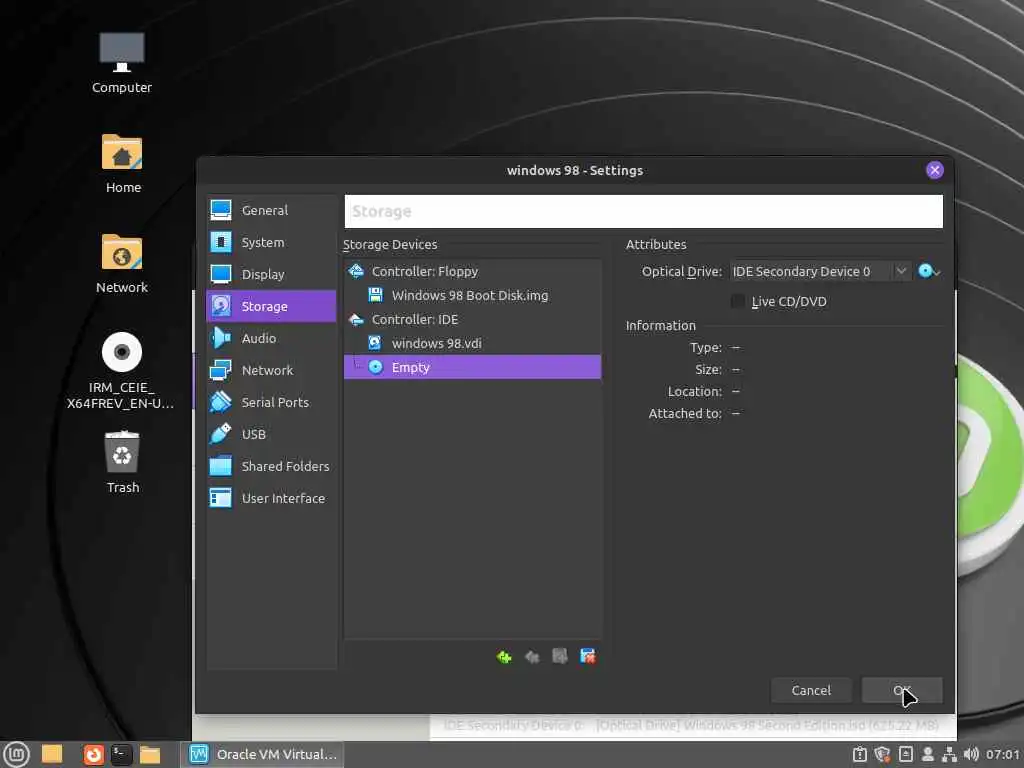This screenshot has width=1024, height=768.
Task: Close the windows 98 Settings dialog
Action: click(935, 170)
